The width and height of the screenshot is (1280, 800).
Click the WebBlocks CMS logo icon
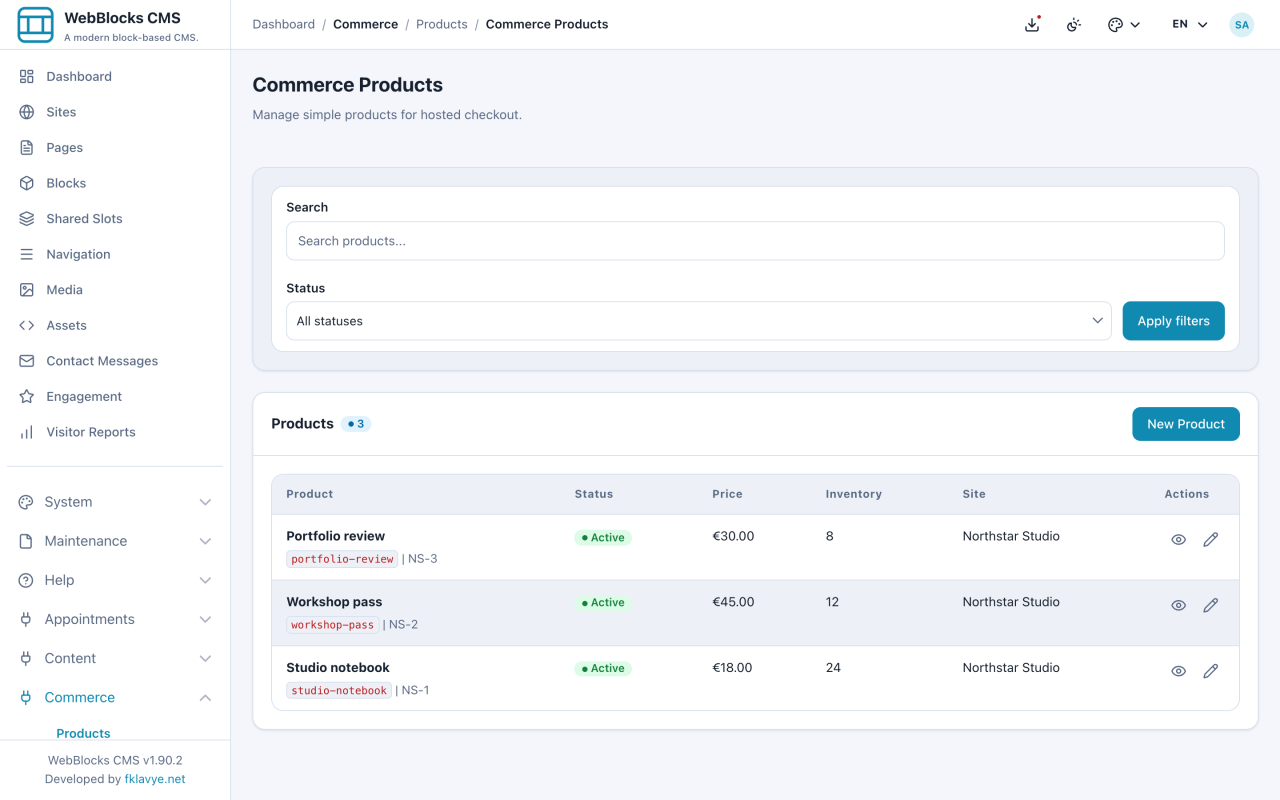35,25
